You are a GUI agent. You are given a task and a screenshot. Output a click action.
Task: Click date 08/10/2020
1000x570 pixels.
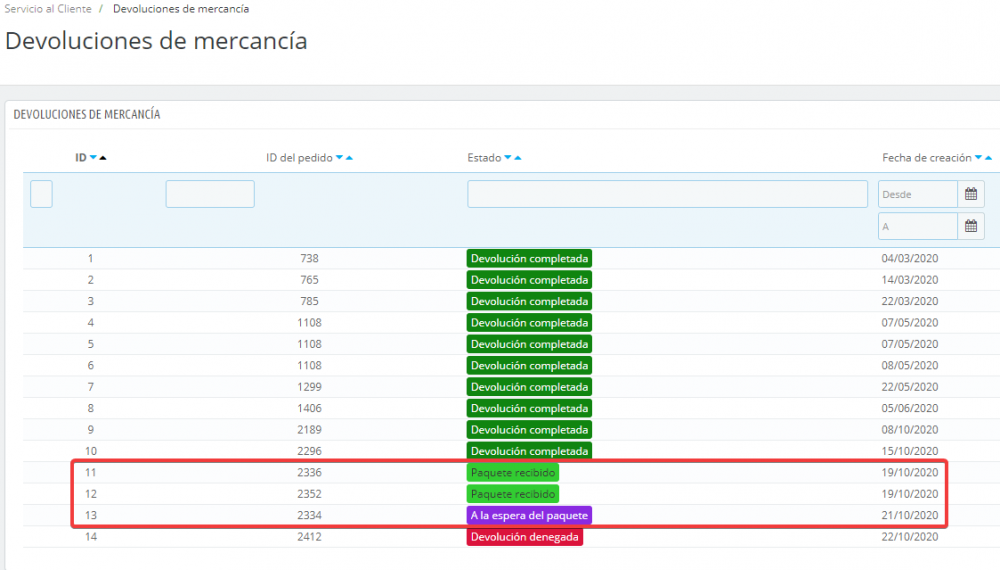(x=909, y=430)
